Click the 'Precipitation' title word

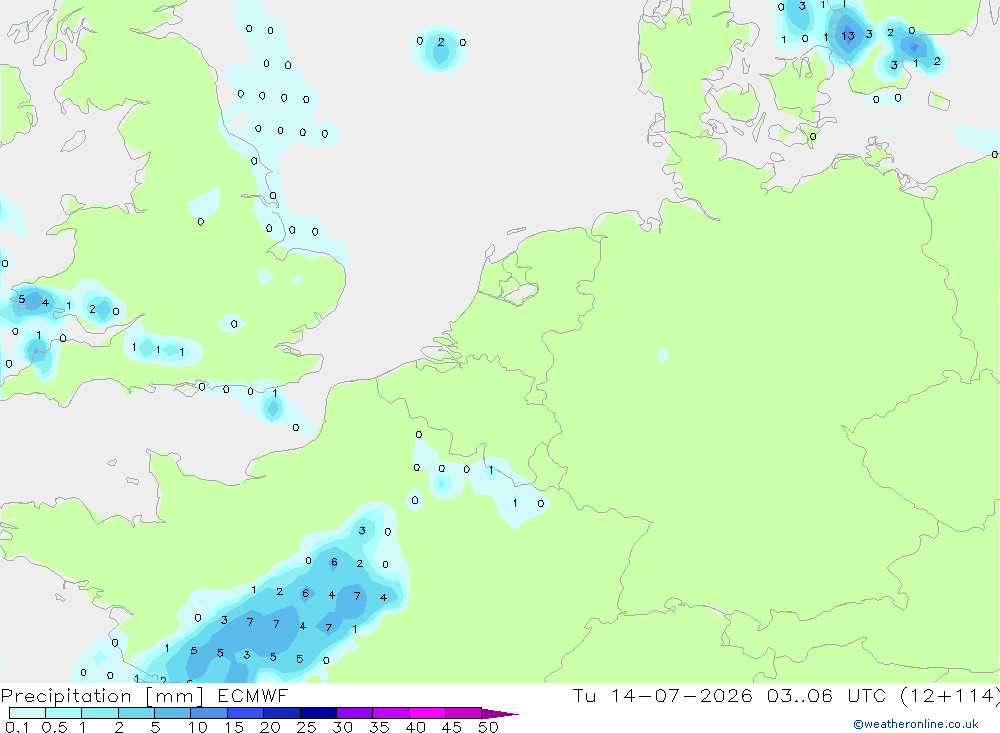click(66, 696)
